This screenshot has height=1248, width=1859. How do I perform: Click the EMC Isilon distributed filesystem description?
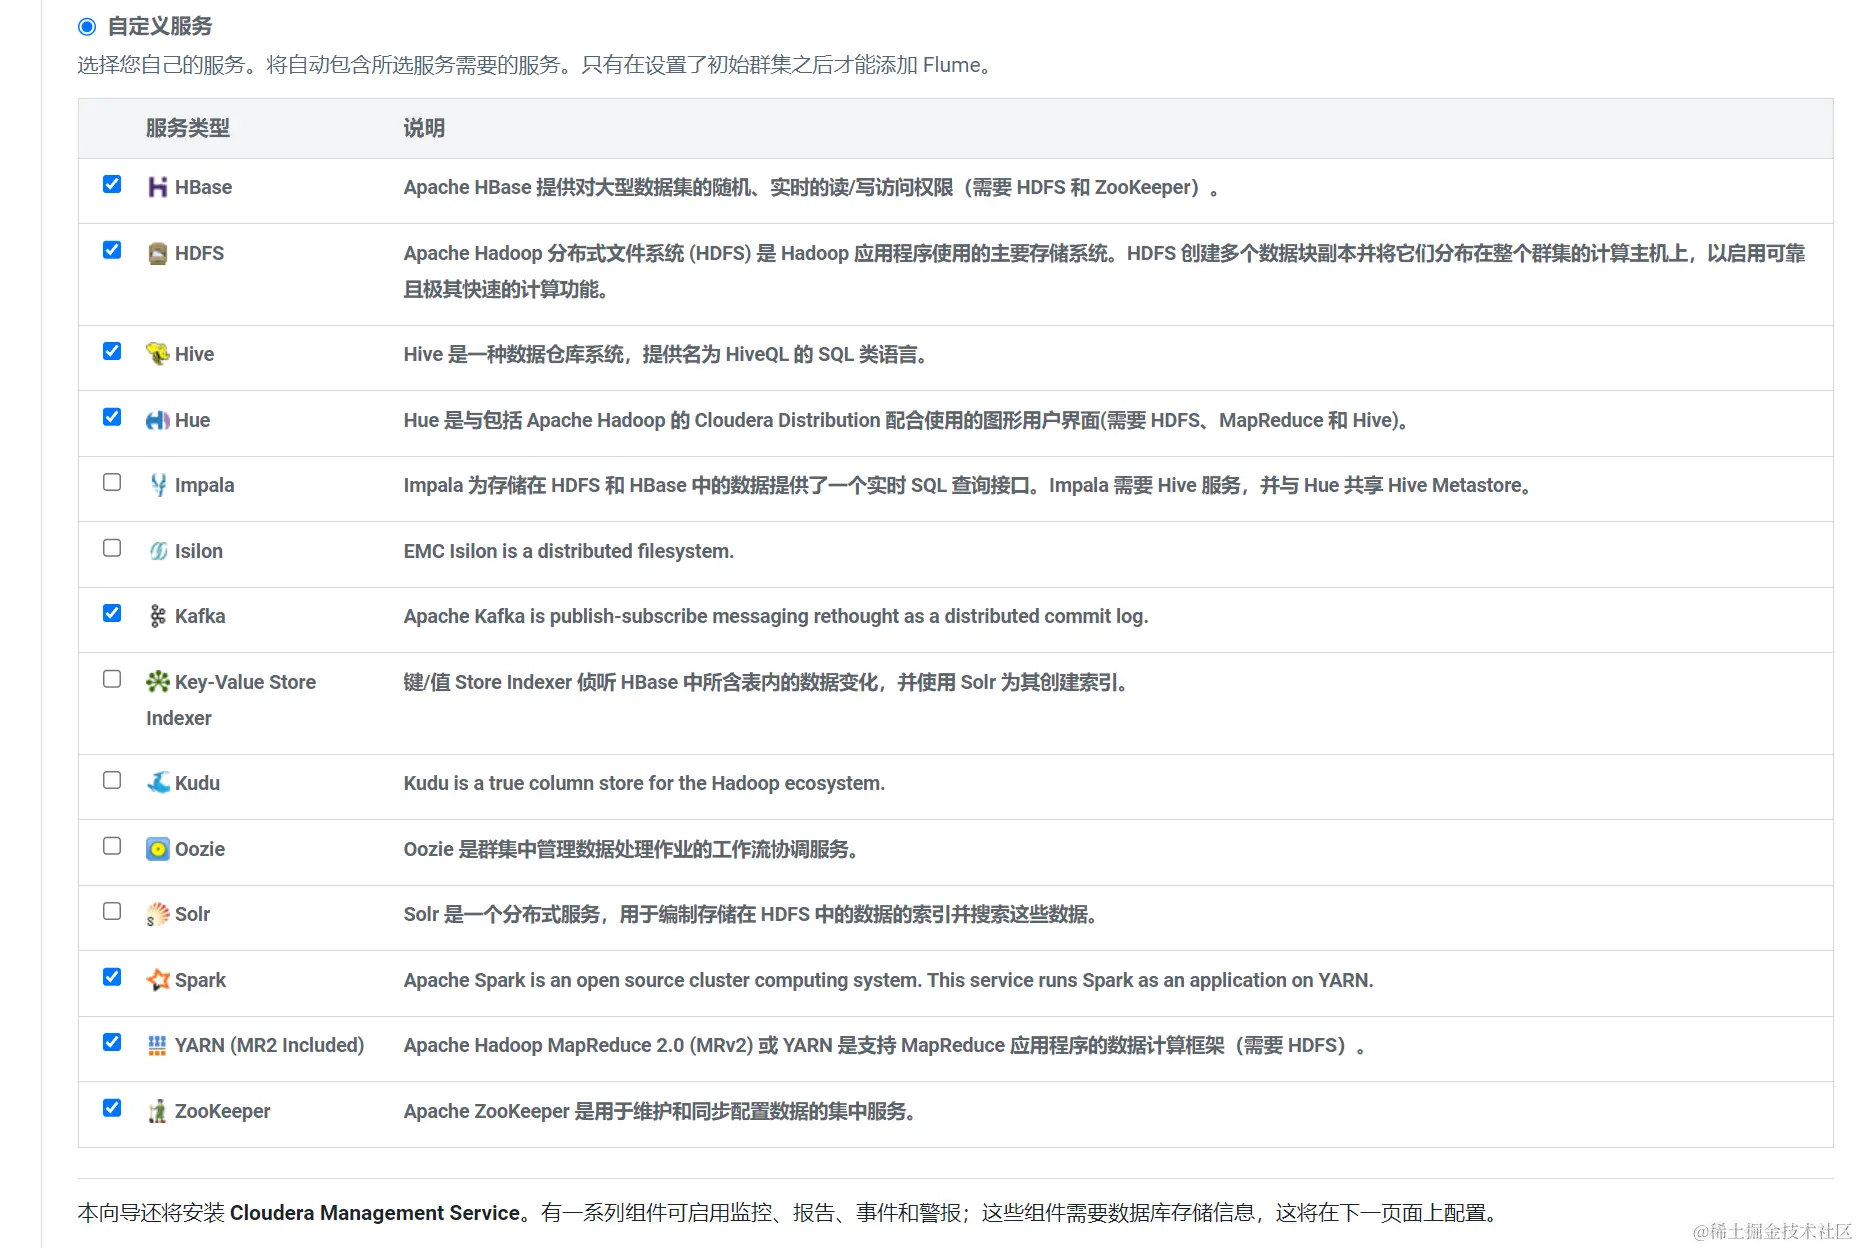pyautogui.click(x=569, y=551)
